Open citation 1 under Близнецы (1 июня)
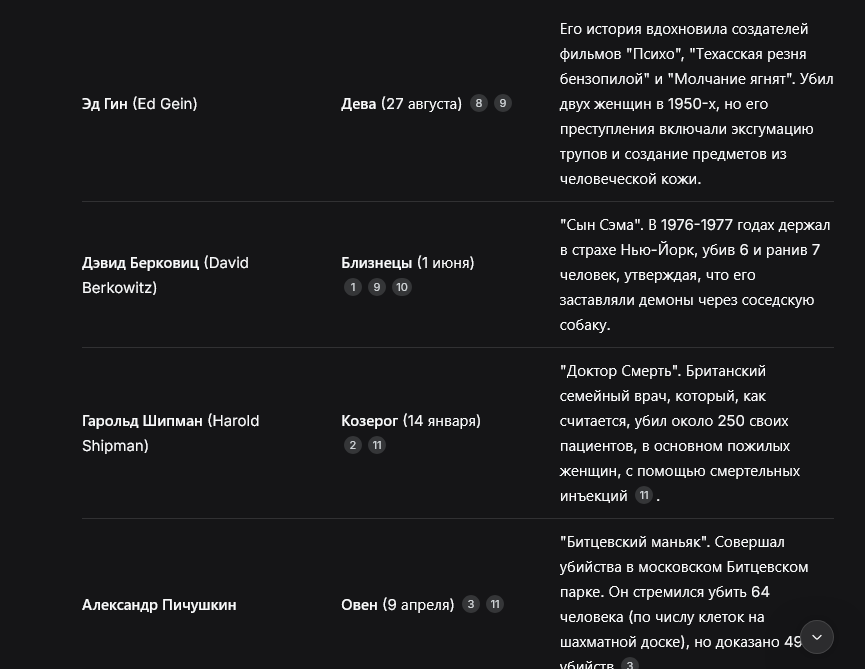 (x=353, y=287)
